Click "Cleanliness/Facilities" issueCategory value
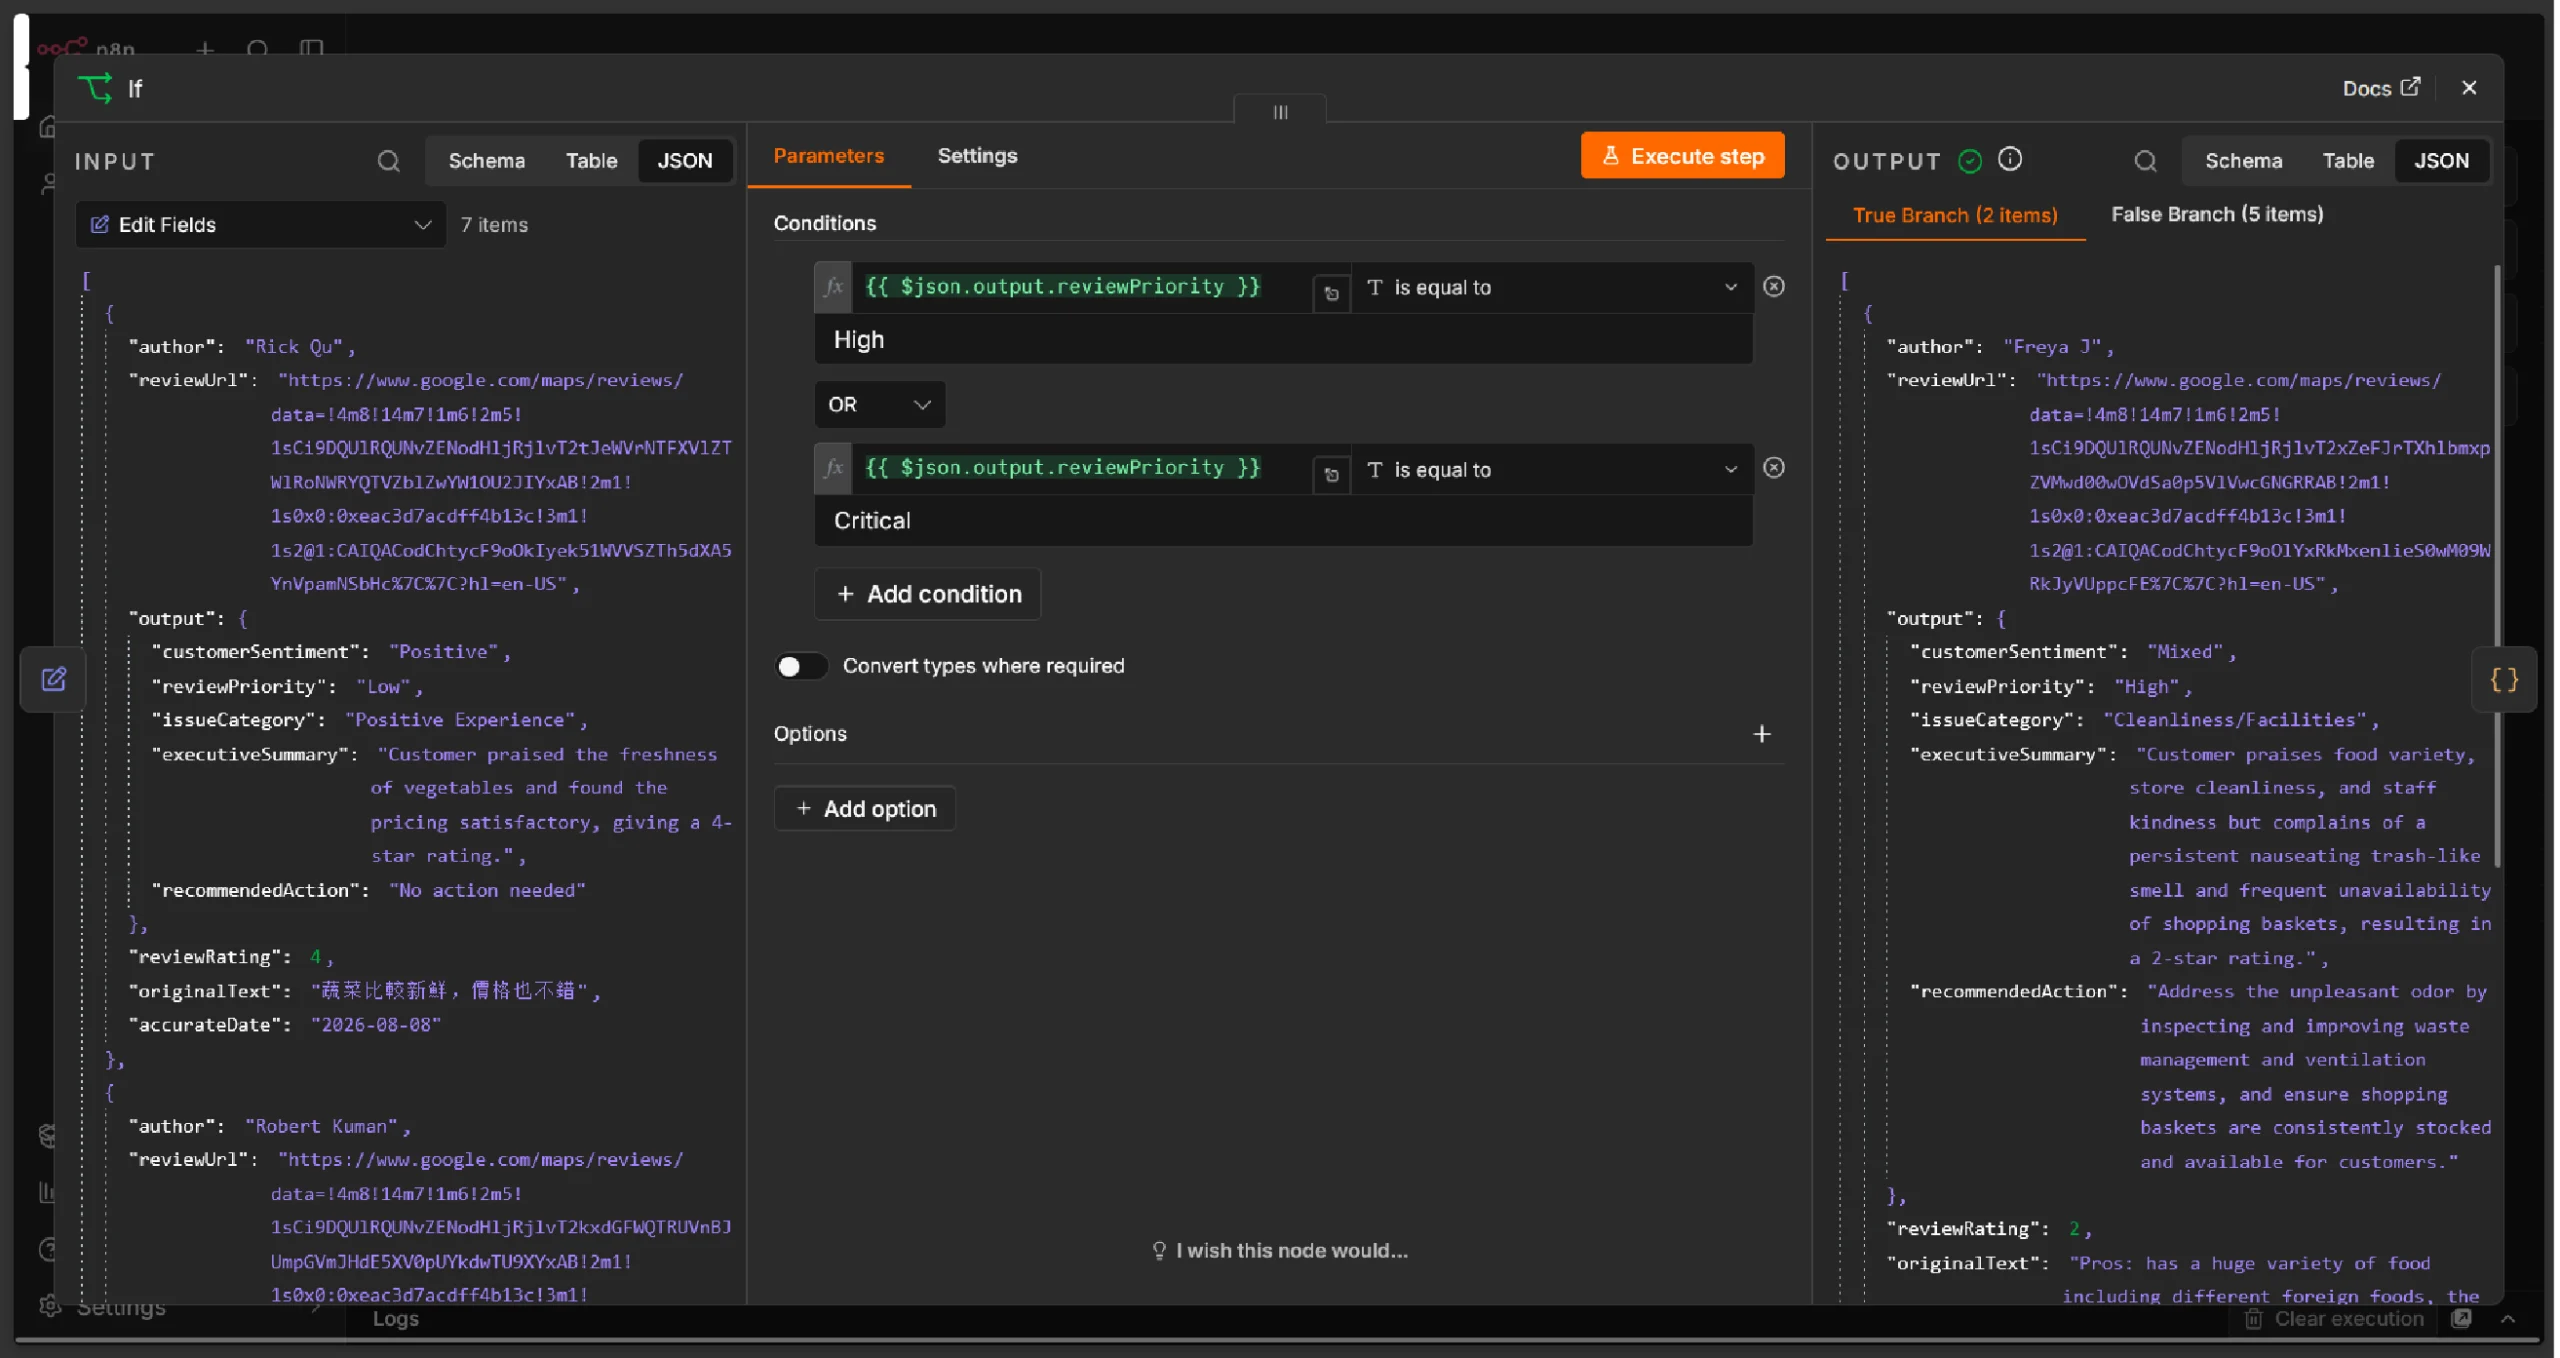Image resolution: width=2560 pixels, height=1358 pixels. pyautogui.click(x=2235, y=720)
